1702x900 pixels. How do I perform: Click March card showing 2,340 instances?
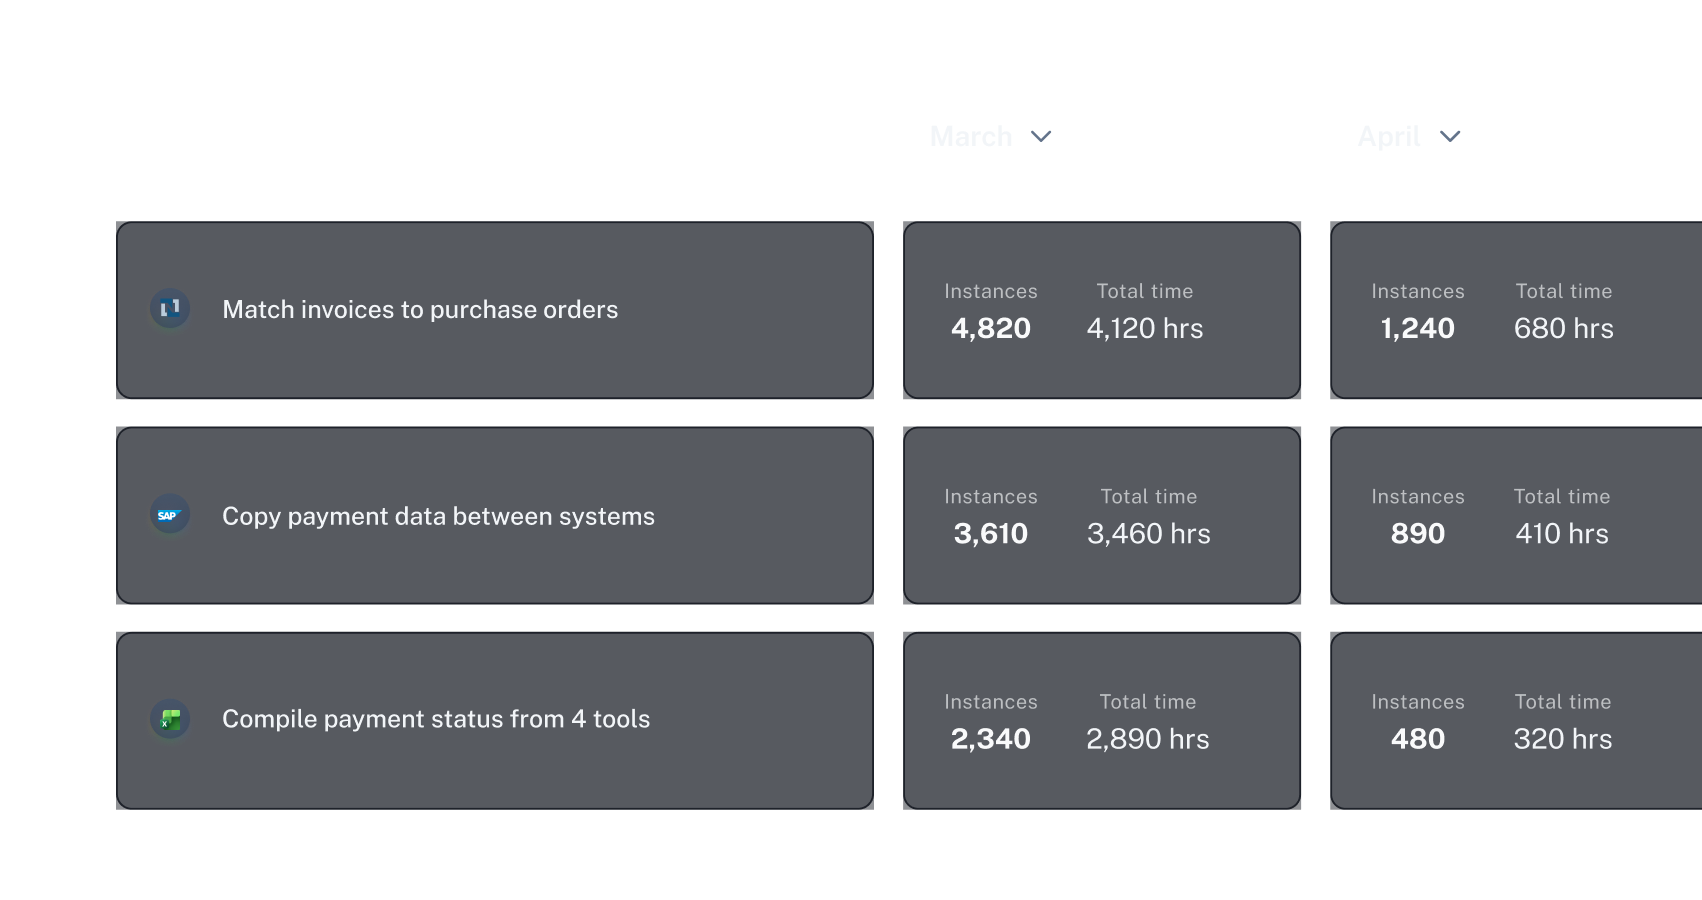[1101, 720]
